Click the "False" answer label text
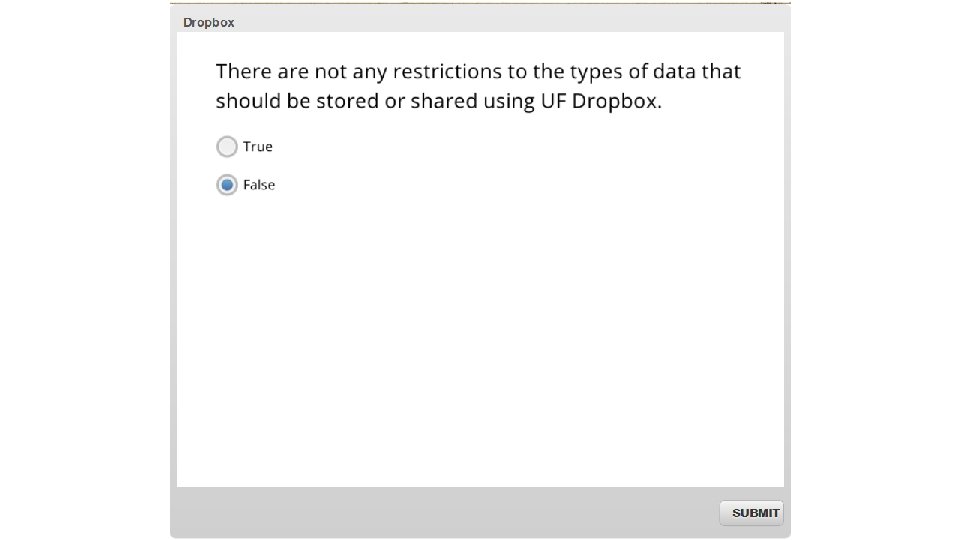 click(258, 185)
